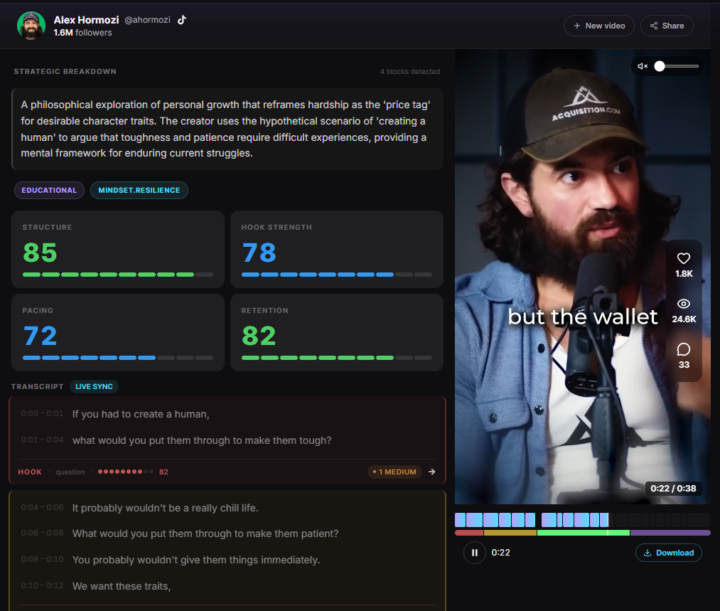The image size is (720, 611).
Task: Click the strategic breakdown summary paragraph
Action: [x=227, y=129]
